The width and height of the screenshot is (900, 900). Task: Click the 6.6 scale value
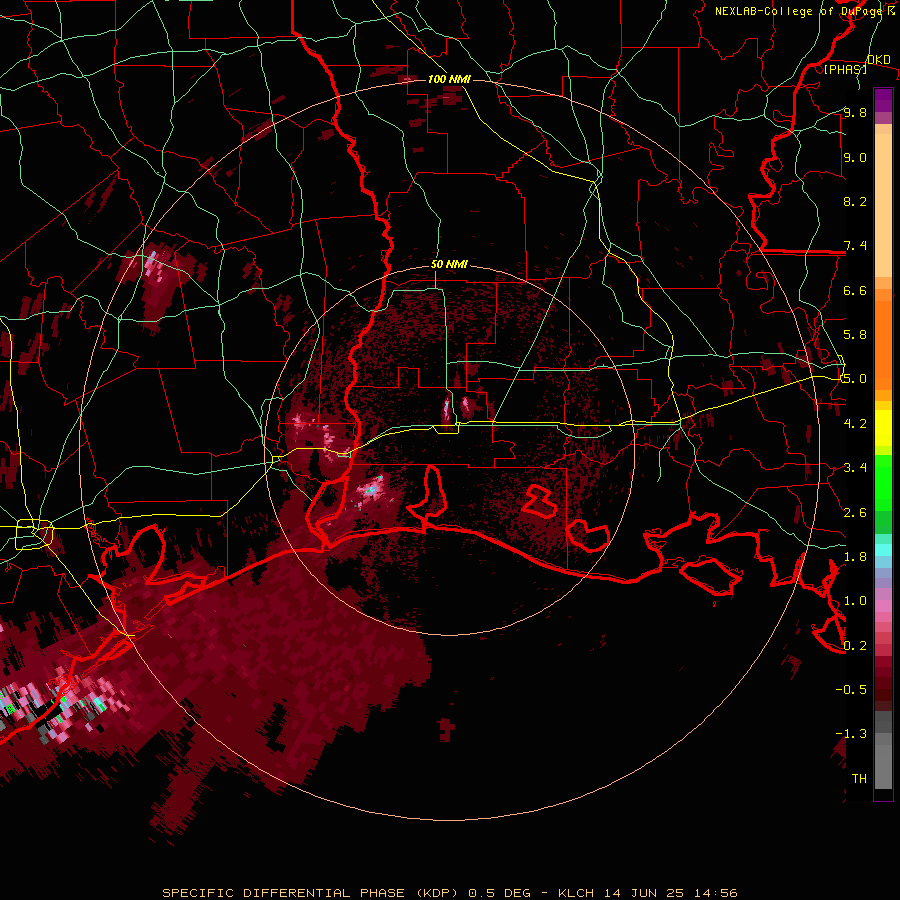pyautogui.click(x=855, y=290)
